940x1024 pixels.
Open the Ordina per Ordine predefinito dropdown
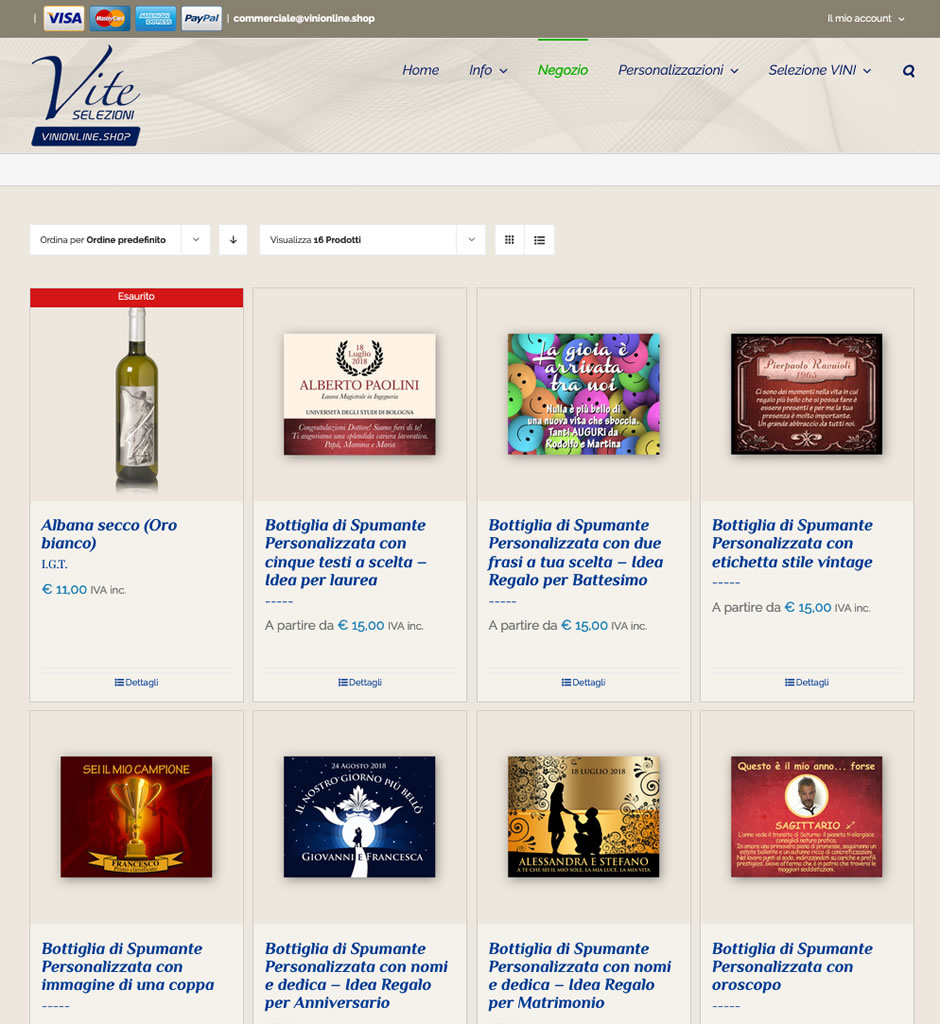(x=120, y=240)
